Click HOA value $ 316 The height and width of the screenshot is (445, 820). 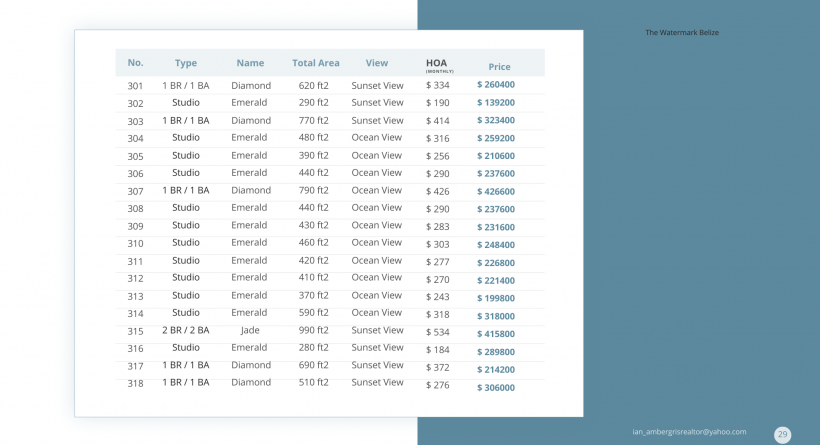[x=438, y=139]
